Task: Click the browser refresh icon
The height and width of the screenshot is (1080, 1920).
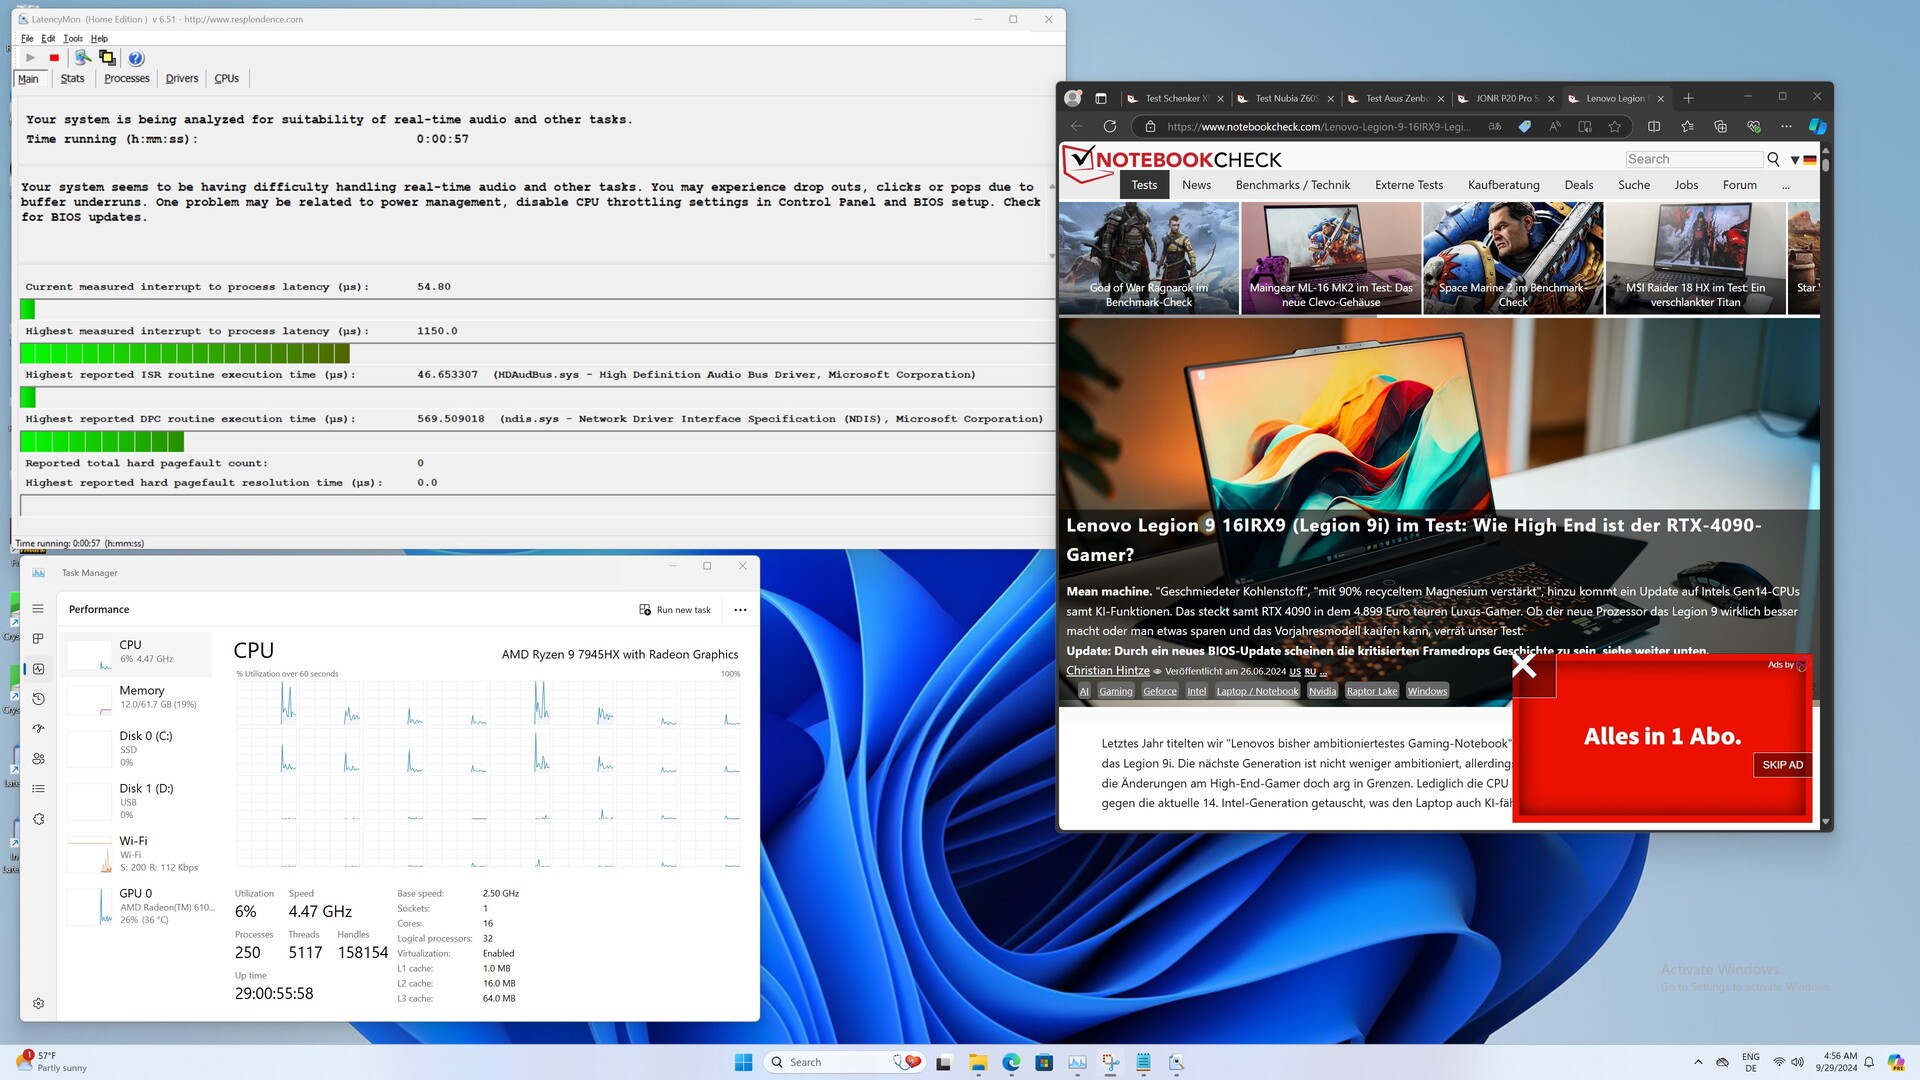Action: click(x=1109, y=126)
